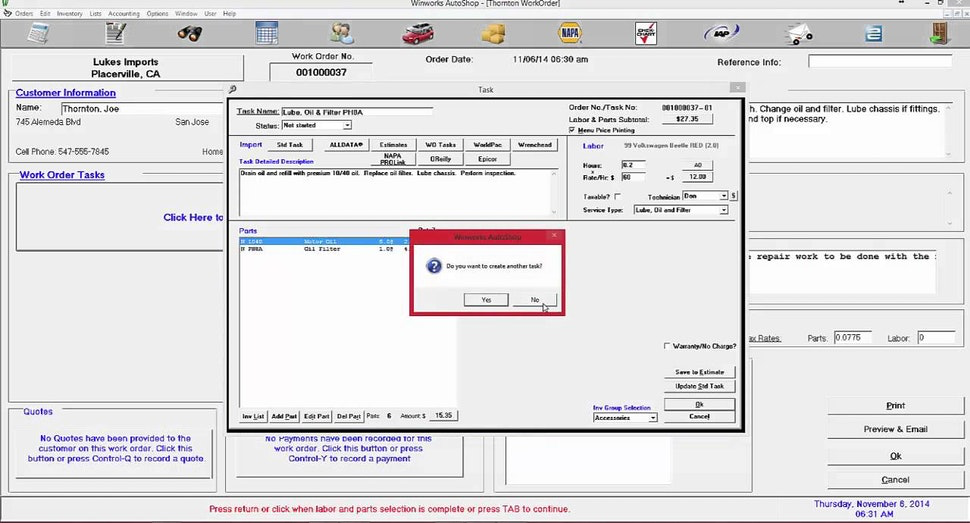Expand the Status dropdown

[x=348, y=126]
